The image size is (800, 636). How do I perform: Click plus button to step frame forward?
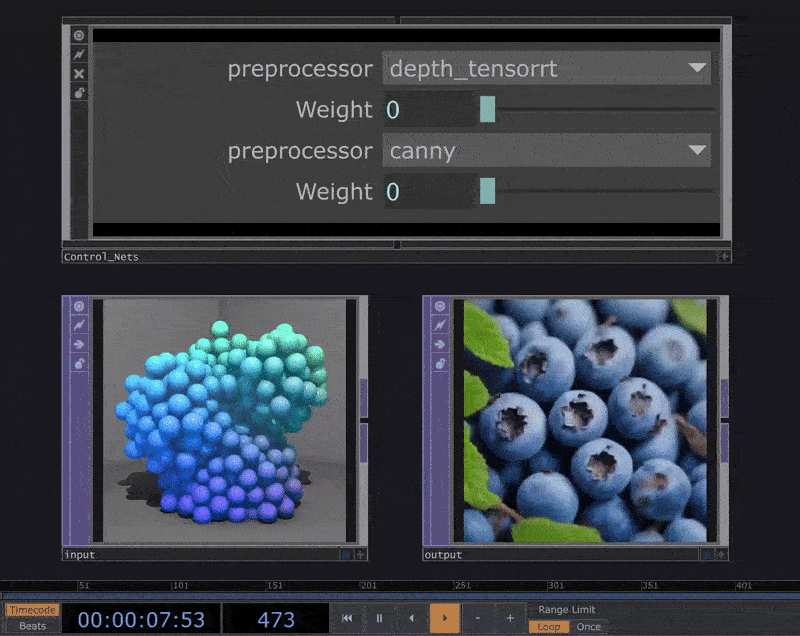510,618
